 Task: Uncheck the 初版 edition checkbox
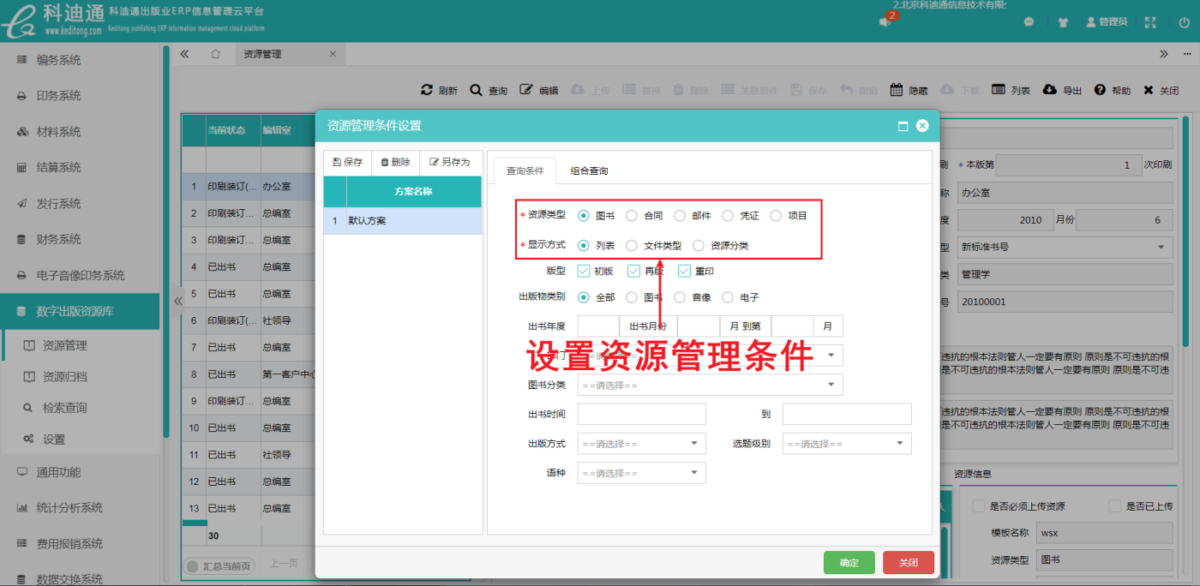point(584,271)
